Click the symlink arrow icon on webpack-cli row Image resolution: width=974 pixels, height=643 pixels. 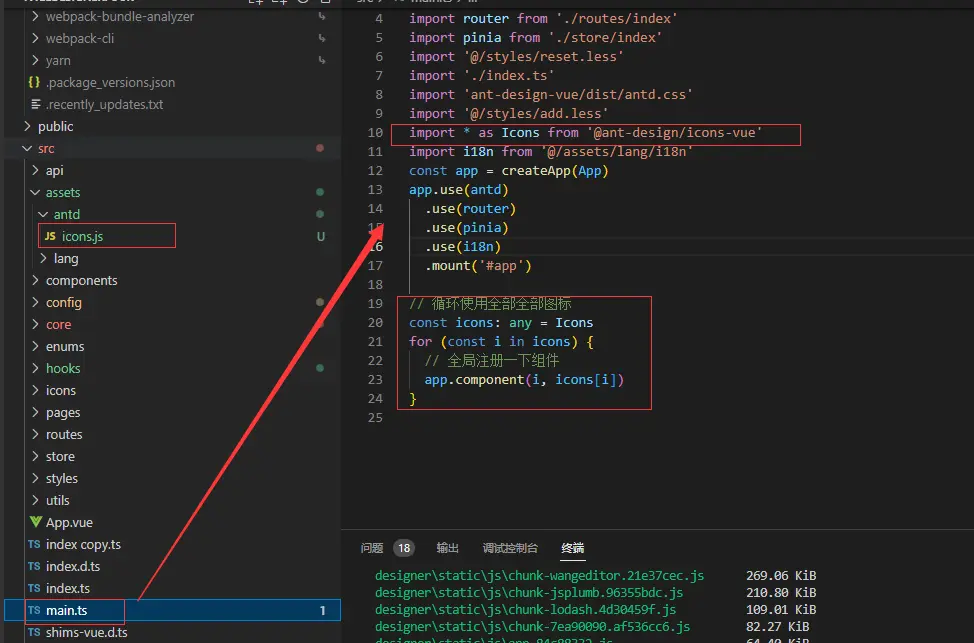pyautogui.click(x=321, y=39)
